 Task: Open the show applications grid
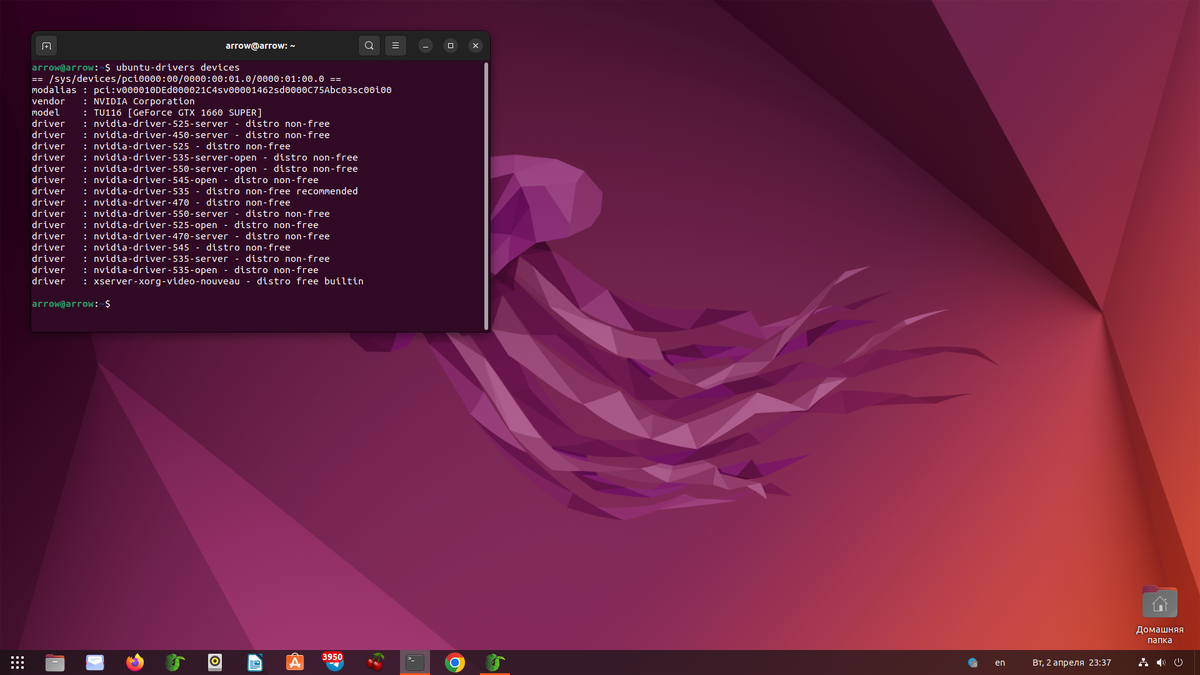point(17,662)
